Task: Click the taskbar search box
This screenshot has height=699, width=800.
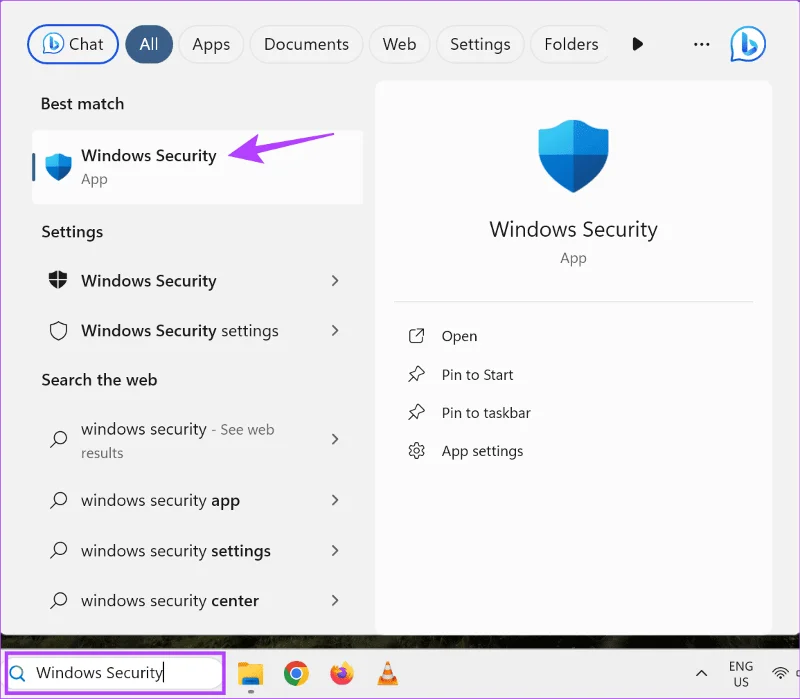Action: (x=115, y=673)
